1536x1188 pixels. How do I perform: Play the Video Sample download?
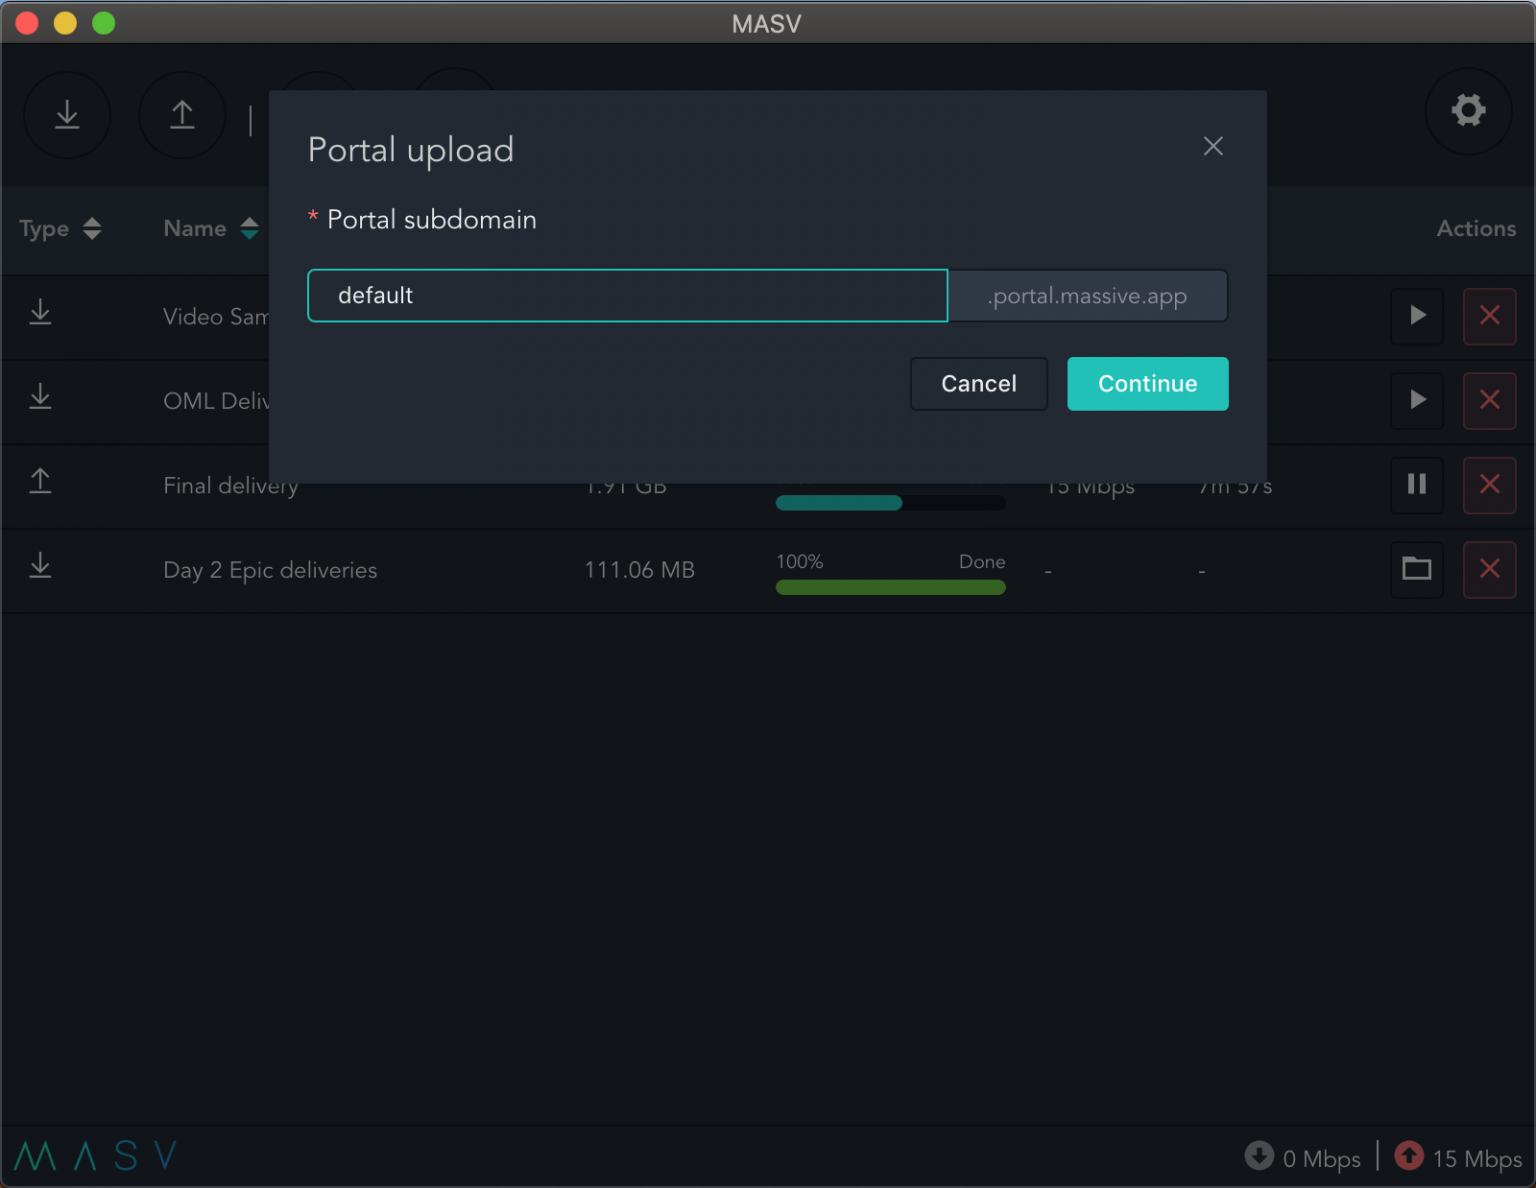click(1416, 316)
